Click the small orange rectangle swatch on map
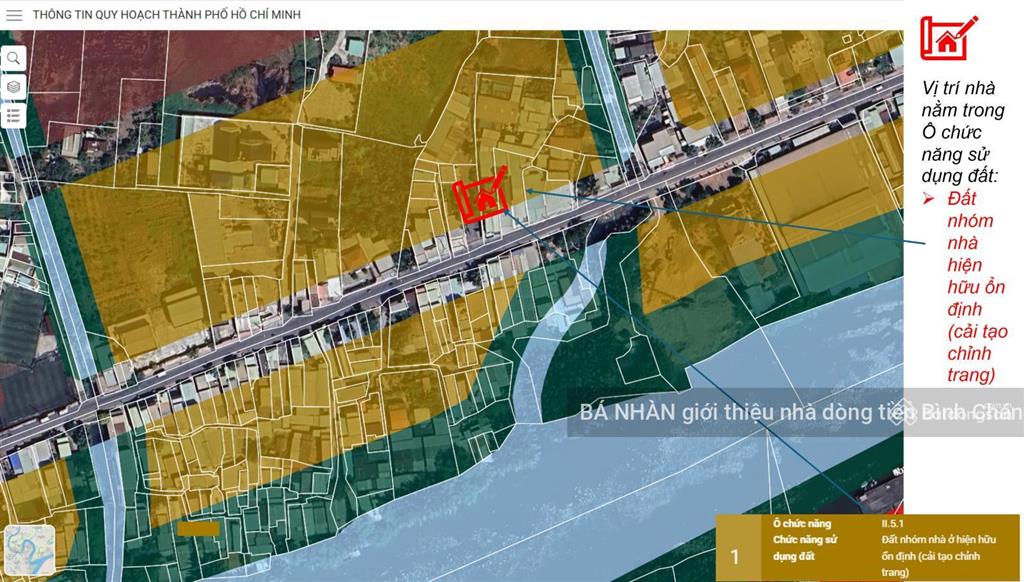The width and height of the screenshot is (1024, 582). click(199, 528)
